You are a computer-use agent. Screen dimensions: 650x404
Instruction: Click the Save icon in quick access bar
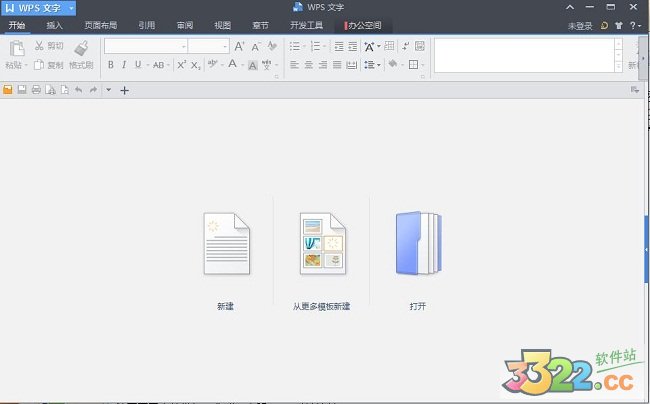pyautogui.click(x=21, y=90)
